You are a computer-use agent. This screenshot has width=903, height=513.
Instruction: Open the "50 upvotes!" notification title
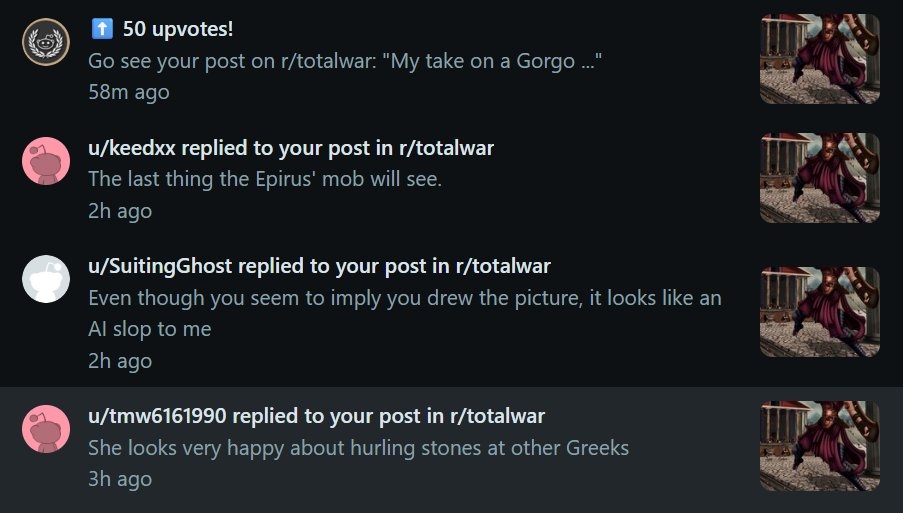[178, 29]
